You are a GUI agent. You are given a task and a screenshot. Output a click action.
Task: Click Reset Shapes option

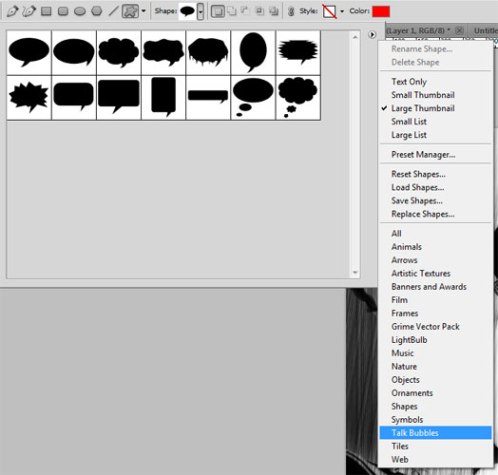click(x=418, y=174)
